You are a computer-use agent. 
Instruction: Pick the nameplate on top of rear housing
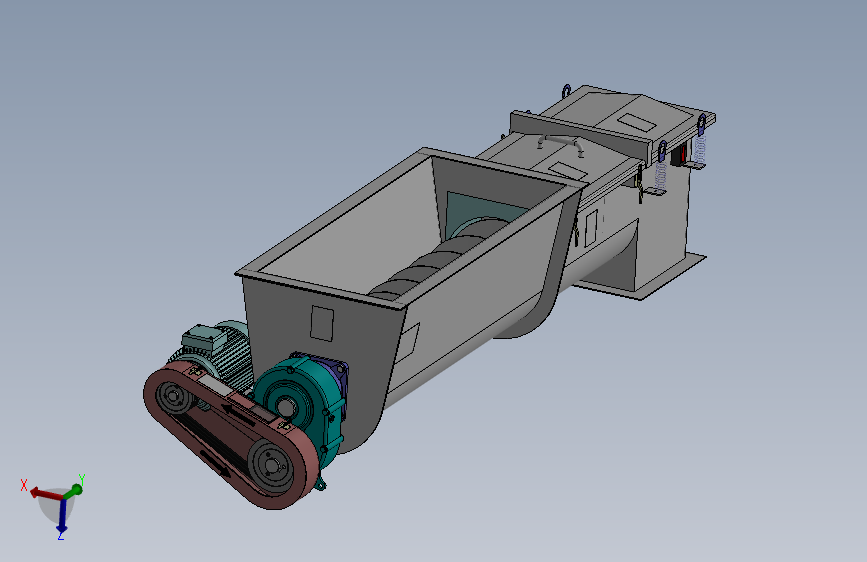tap(636, 121)
